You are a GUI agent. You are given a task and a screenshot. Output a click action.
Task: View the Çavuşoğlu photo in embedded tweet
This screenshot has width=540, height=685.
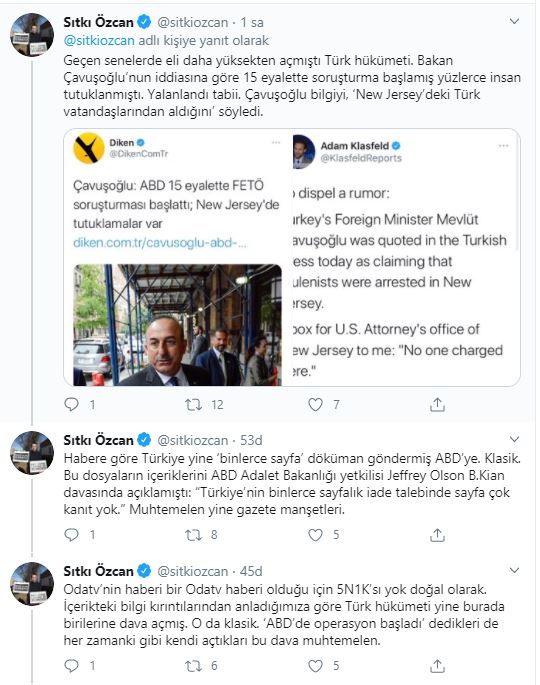point(177,325)
